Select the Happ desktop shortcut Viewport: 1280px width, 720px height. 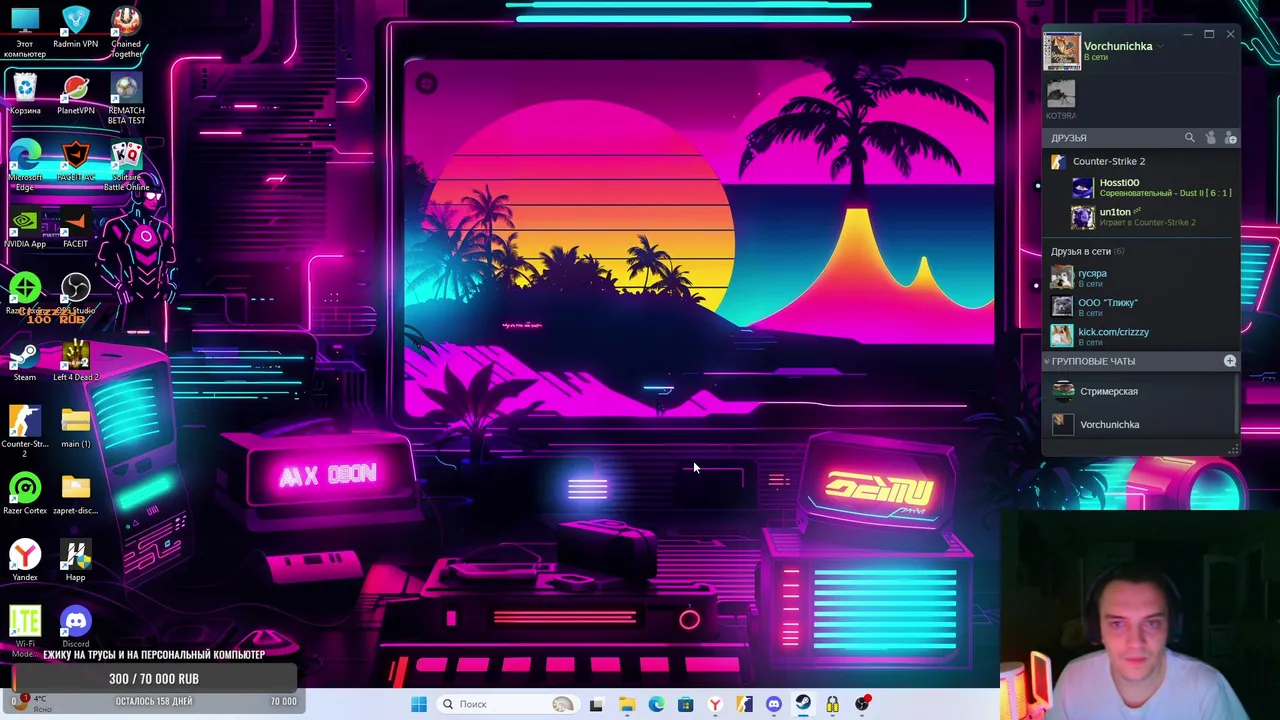click(x=75, y=562)
